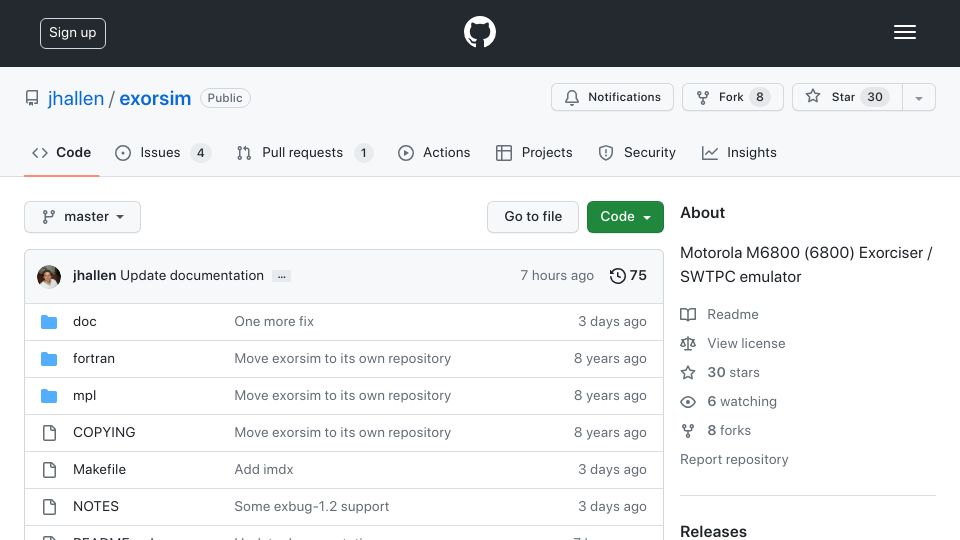Open jhallen user profile link
This screenshot has width=960, height=540.
tap(76, 98)
